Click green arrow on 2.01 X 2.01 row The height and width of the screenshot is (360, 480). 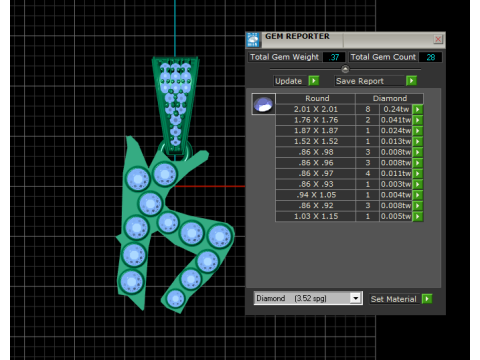pyautogui.click(x=418, y=109)
